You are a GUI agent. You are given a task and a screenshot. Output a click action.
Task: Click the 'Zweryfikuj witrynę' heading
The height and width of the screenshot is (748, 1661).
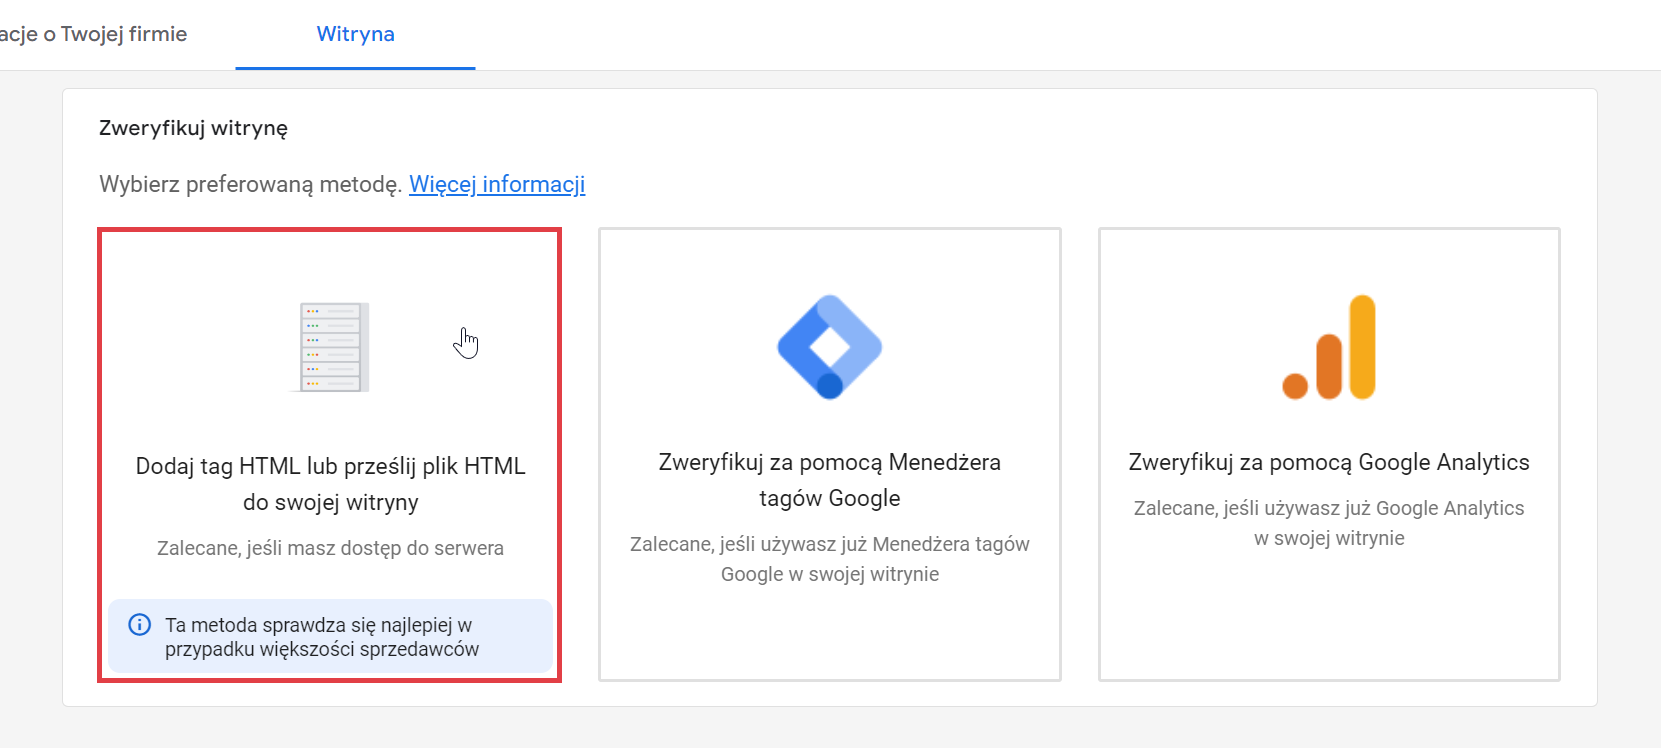[x=193, y=128]
